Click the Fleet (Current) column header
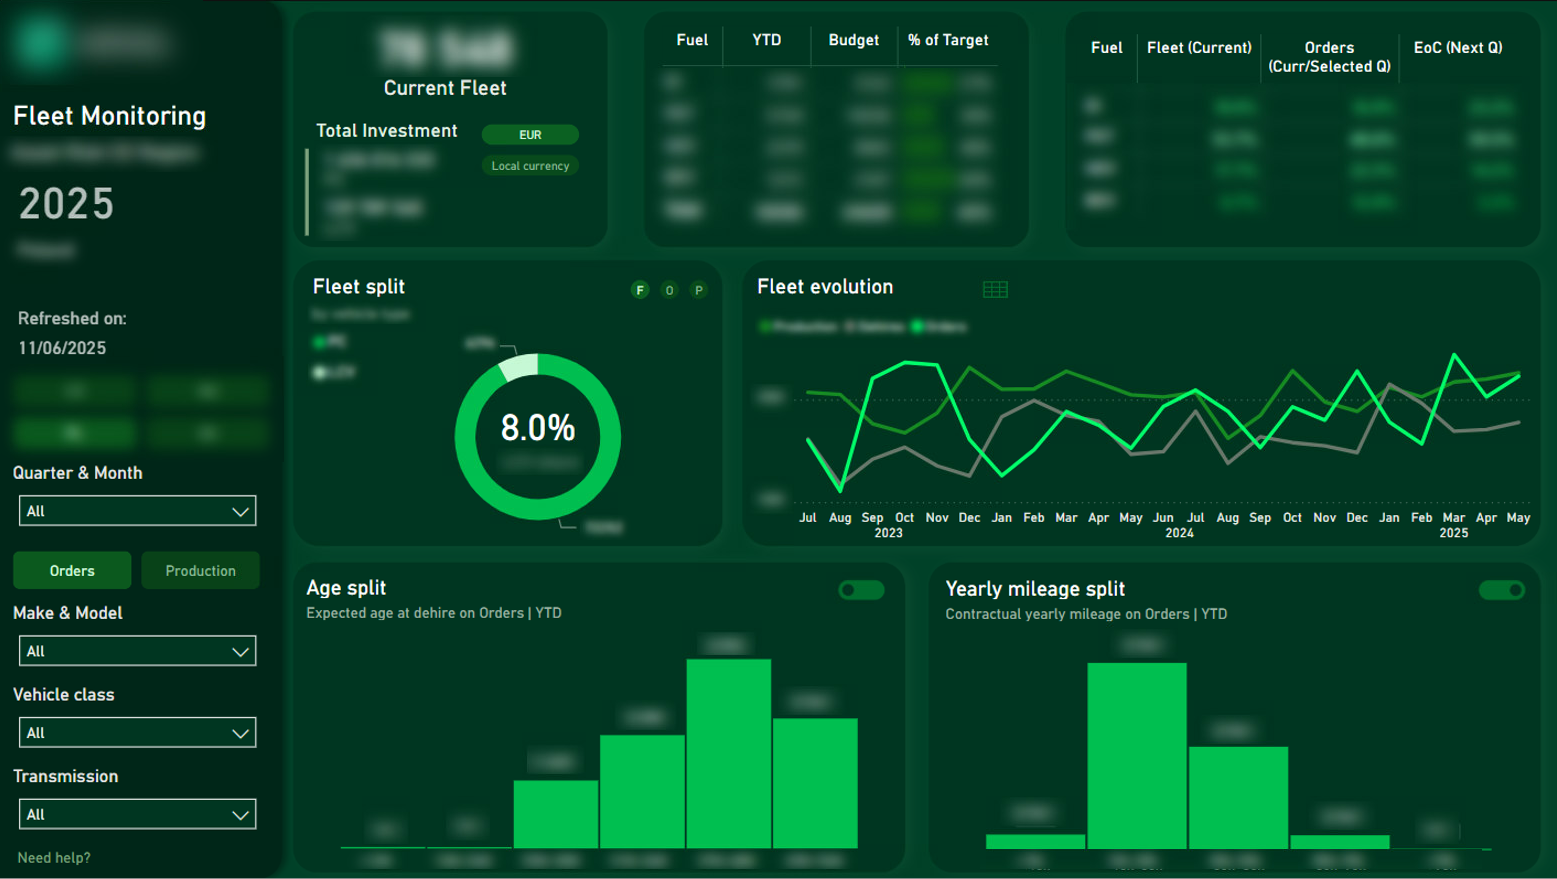Viewport: 1557px width, 879px height. pyautogui.click(x=1199, y=47)
